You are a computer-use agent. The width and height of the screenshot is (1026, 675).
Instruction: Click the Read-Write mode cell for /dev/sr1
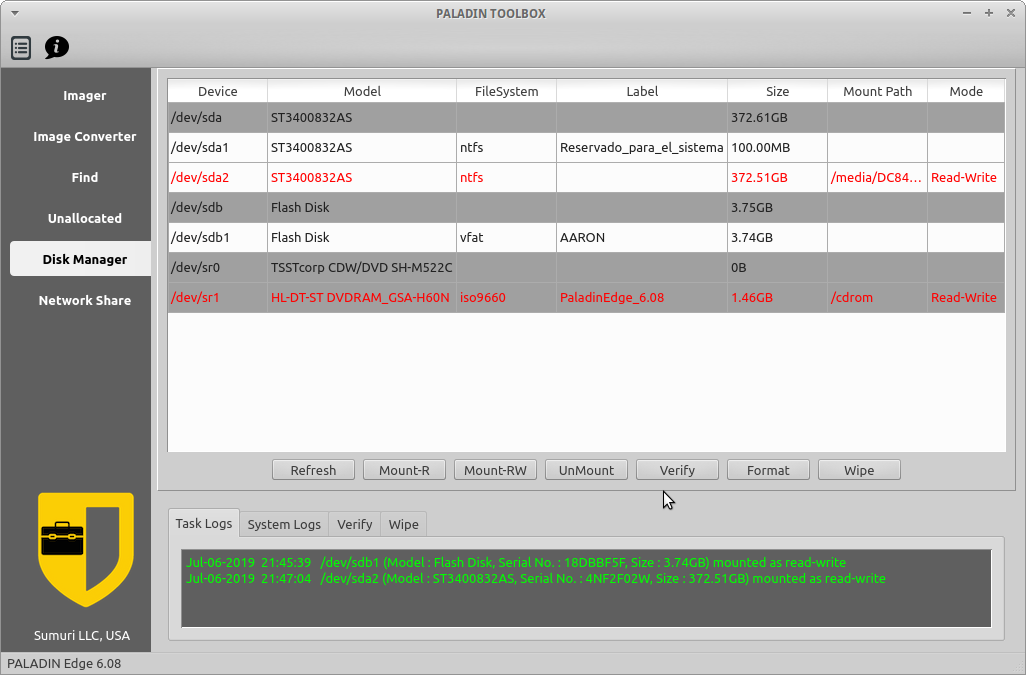pos(966,298)
